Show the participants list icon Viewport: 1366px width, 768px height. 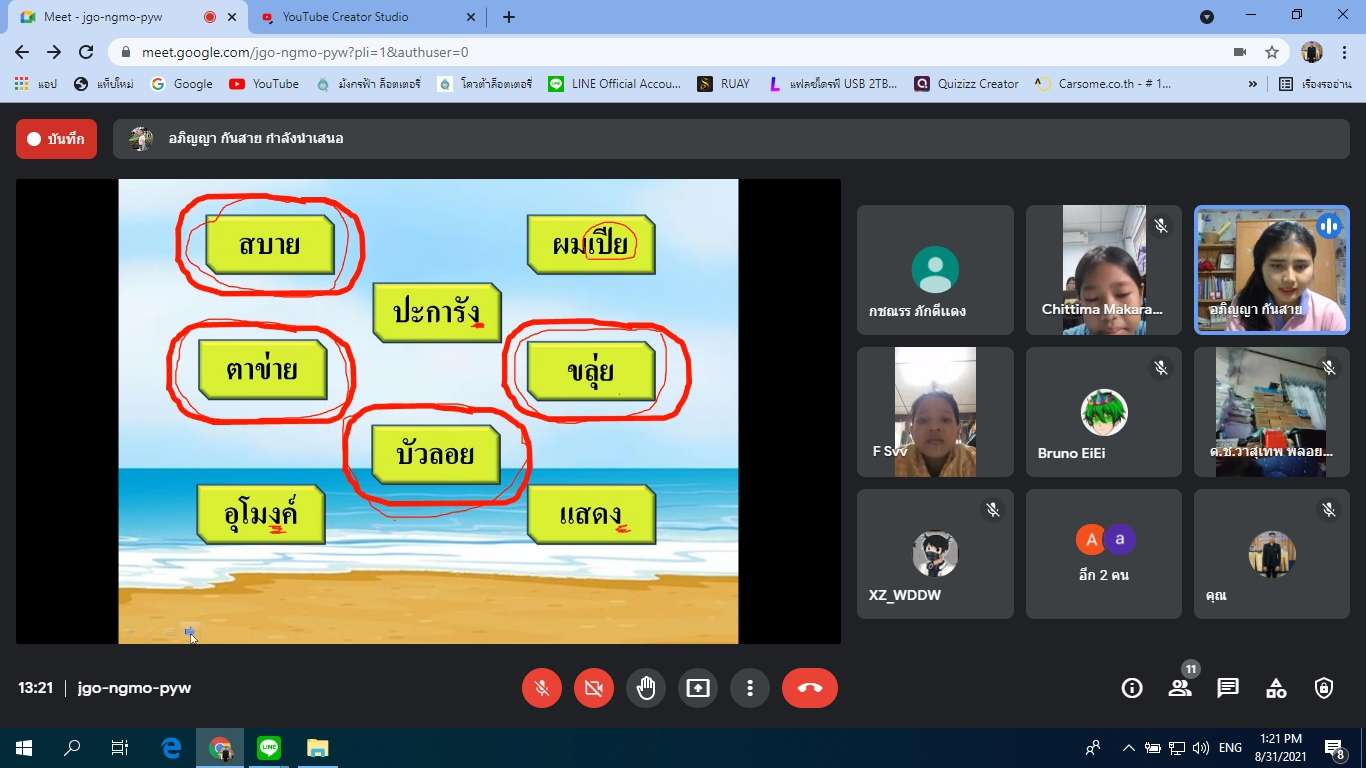[x=1180, y=688]
